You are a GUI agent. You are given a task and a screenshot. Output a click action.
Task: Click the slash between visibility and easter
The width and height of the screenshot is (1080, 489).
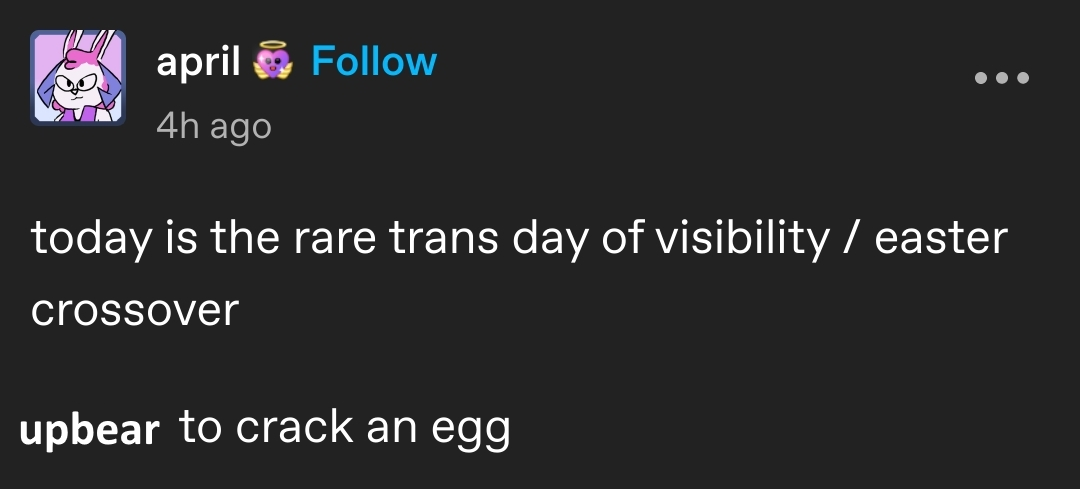click(x=852, y=240)
